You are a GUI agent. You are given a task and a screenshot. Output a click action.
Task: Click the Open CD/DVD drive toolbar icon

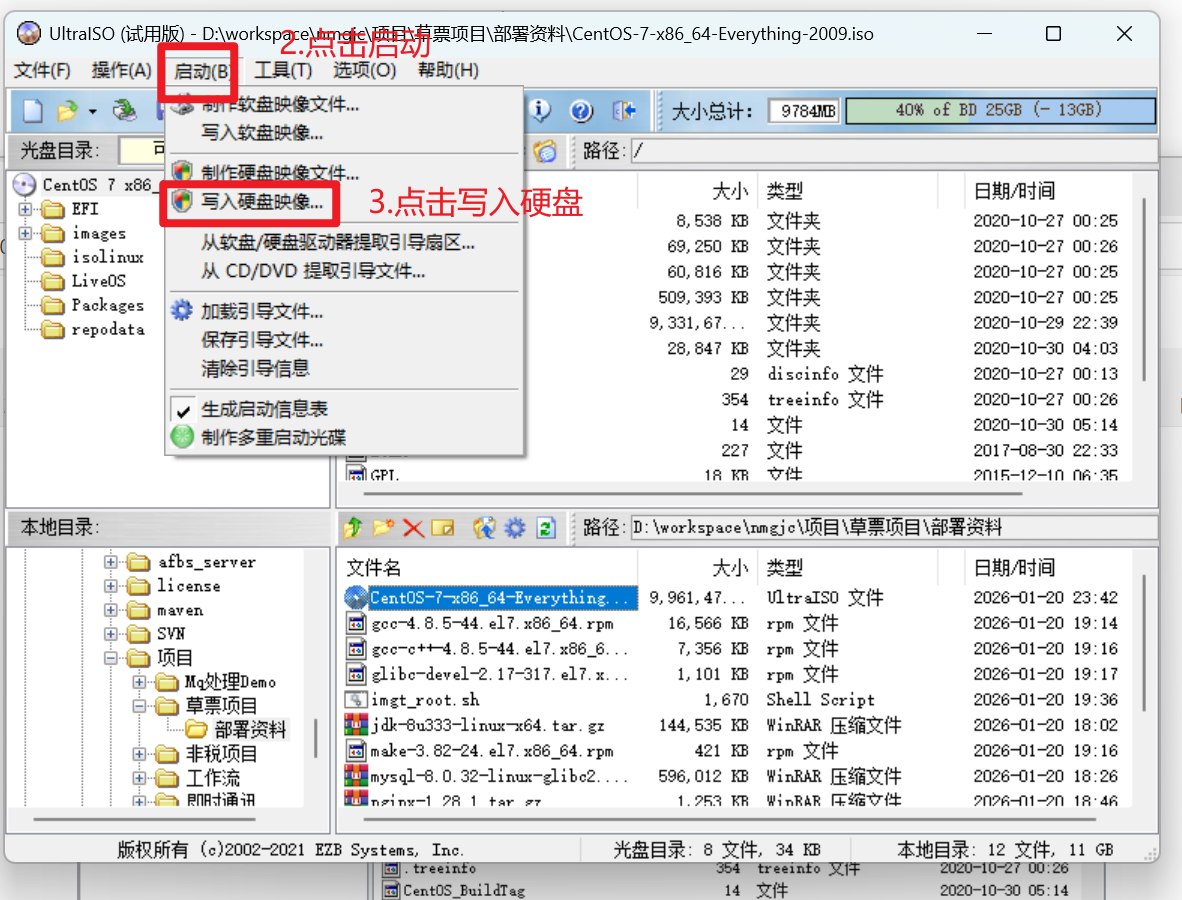(124, 111)
